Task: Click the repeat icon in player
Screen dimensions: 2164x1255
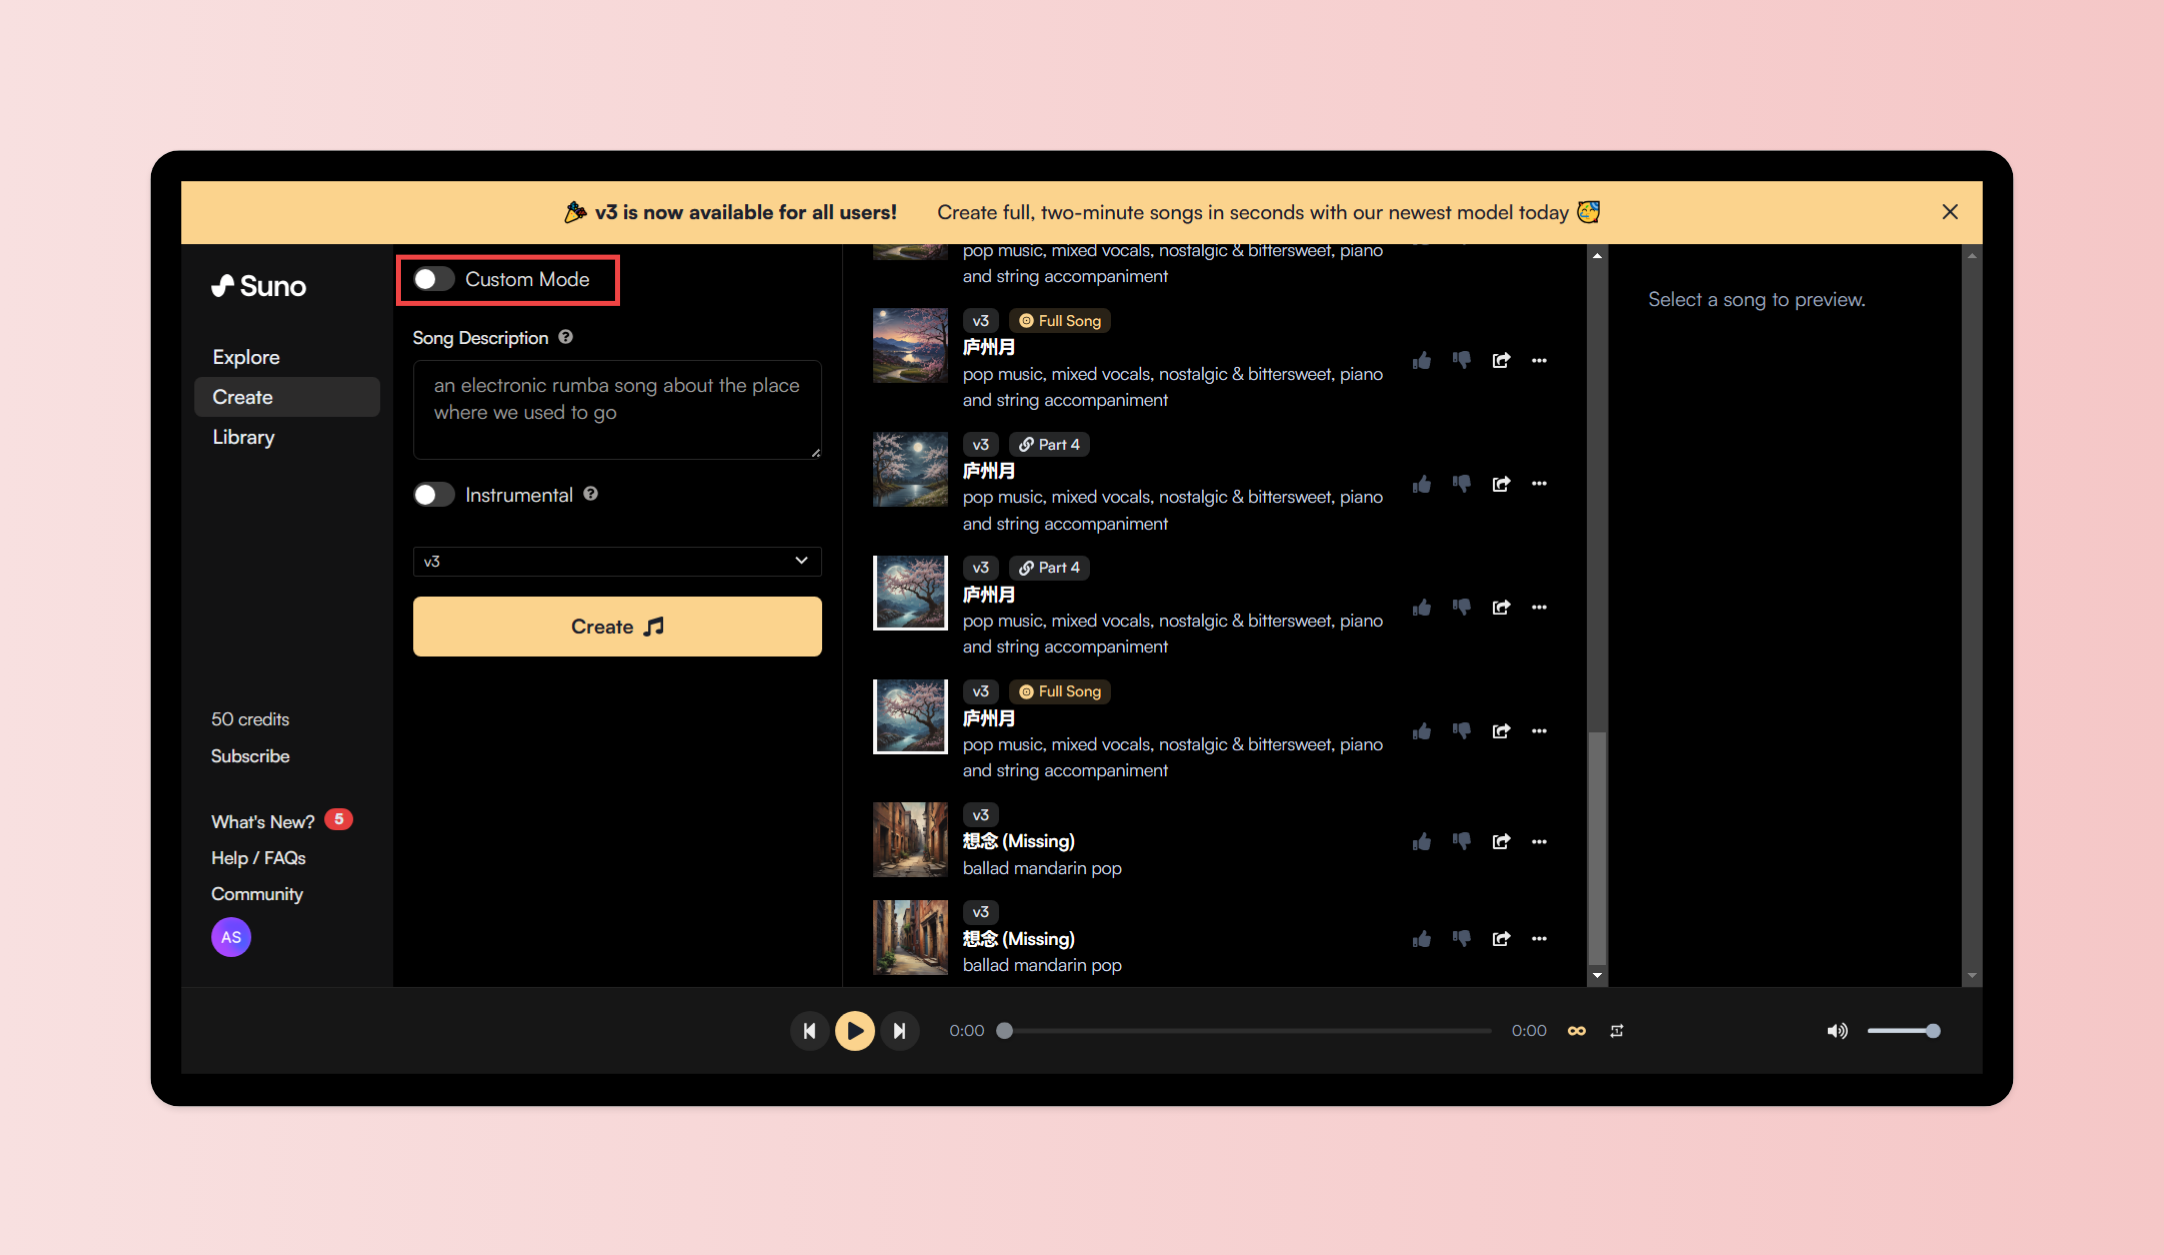Action: point(1617,1030)
